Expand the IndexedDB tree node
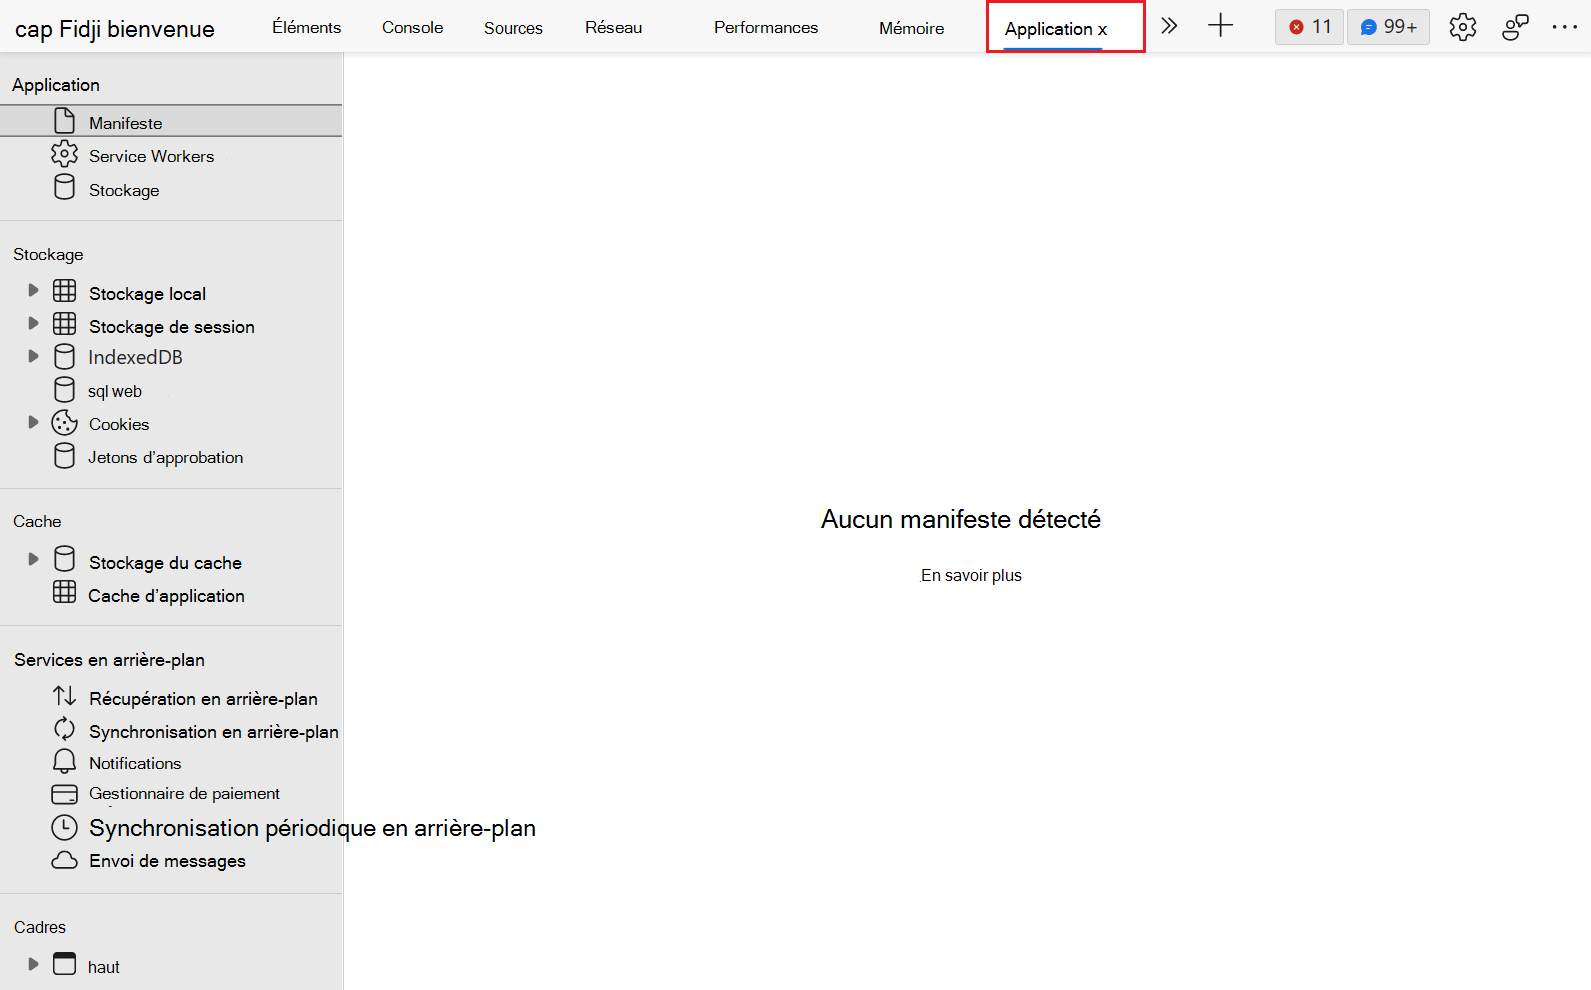The image size is (1591, 990). coord(33,356)
